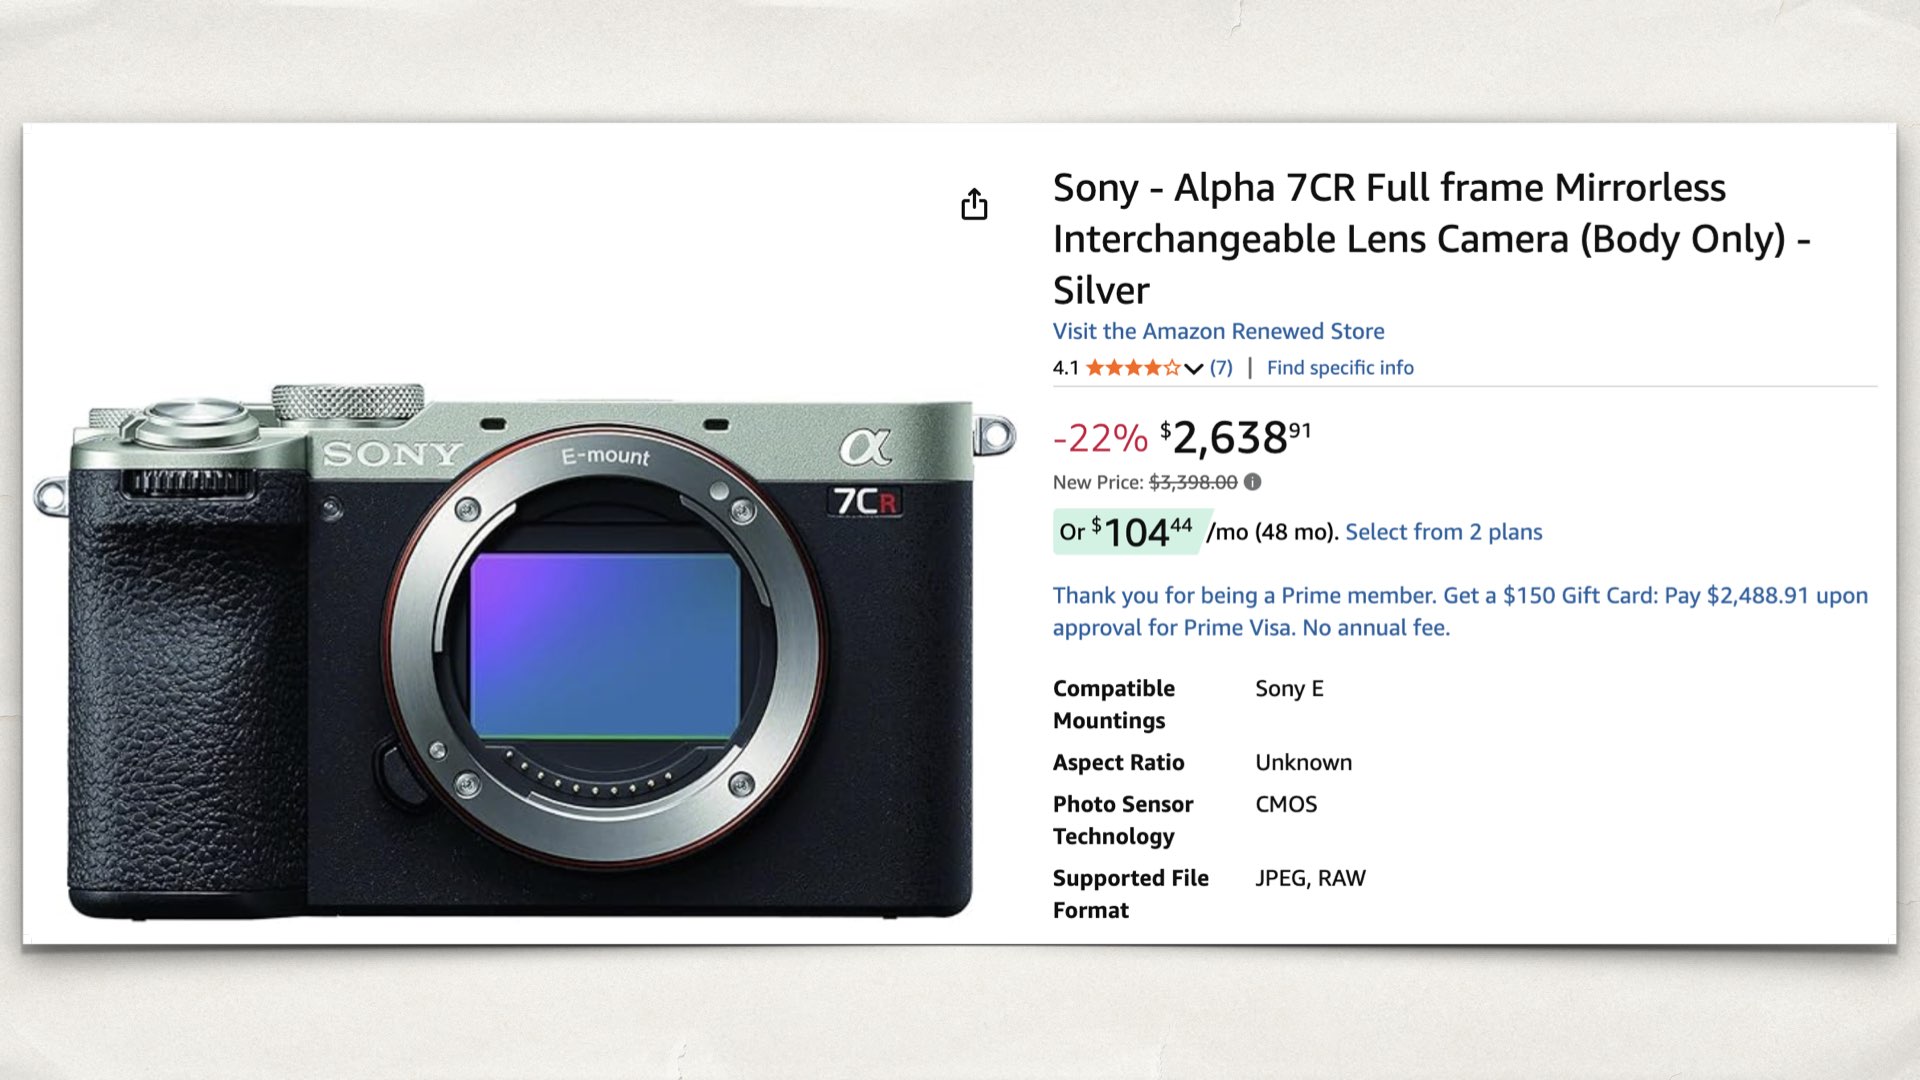Click the Sony E compatible mounting value
Image resolution: width=1920 pixels, height=1080 pixels.
[1290, 688]
